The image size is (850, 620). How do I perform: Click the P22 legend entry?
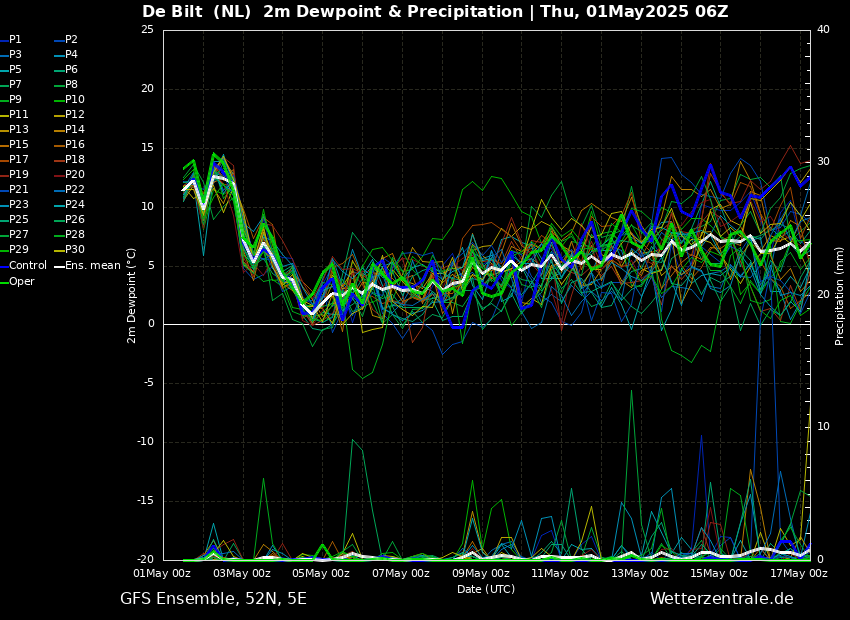pos(69,190)
